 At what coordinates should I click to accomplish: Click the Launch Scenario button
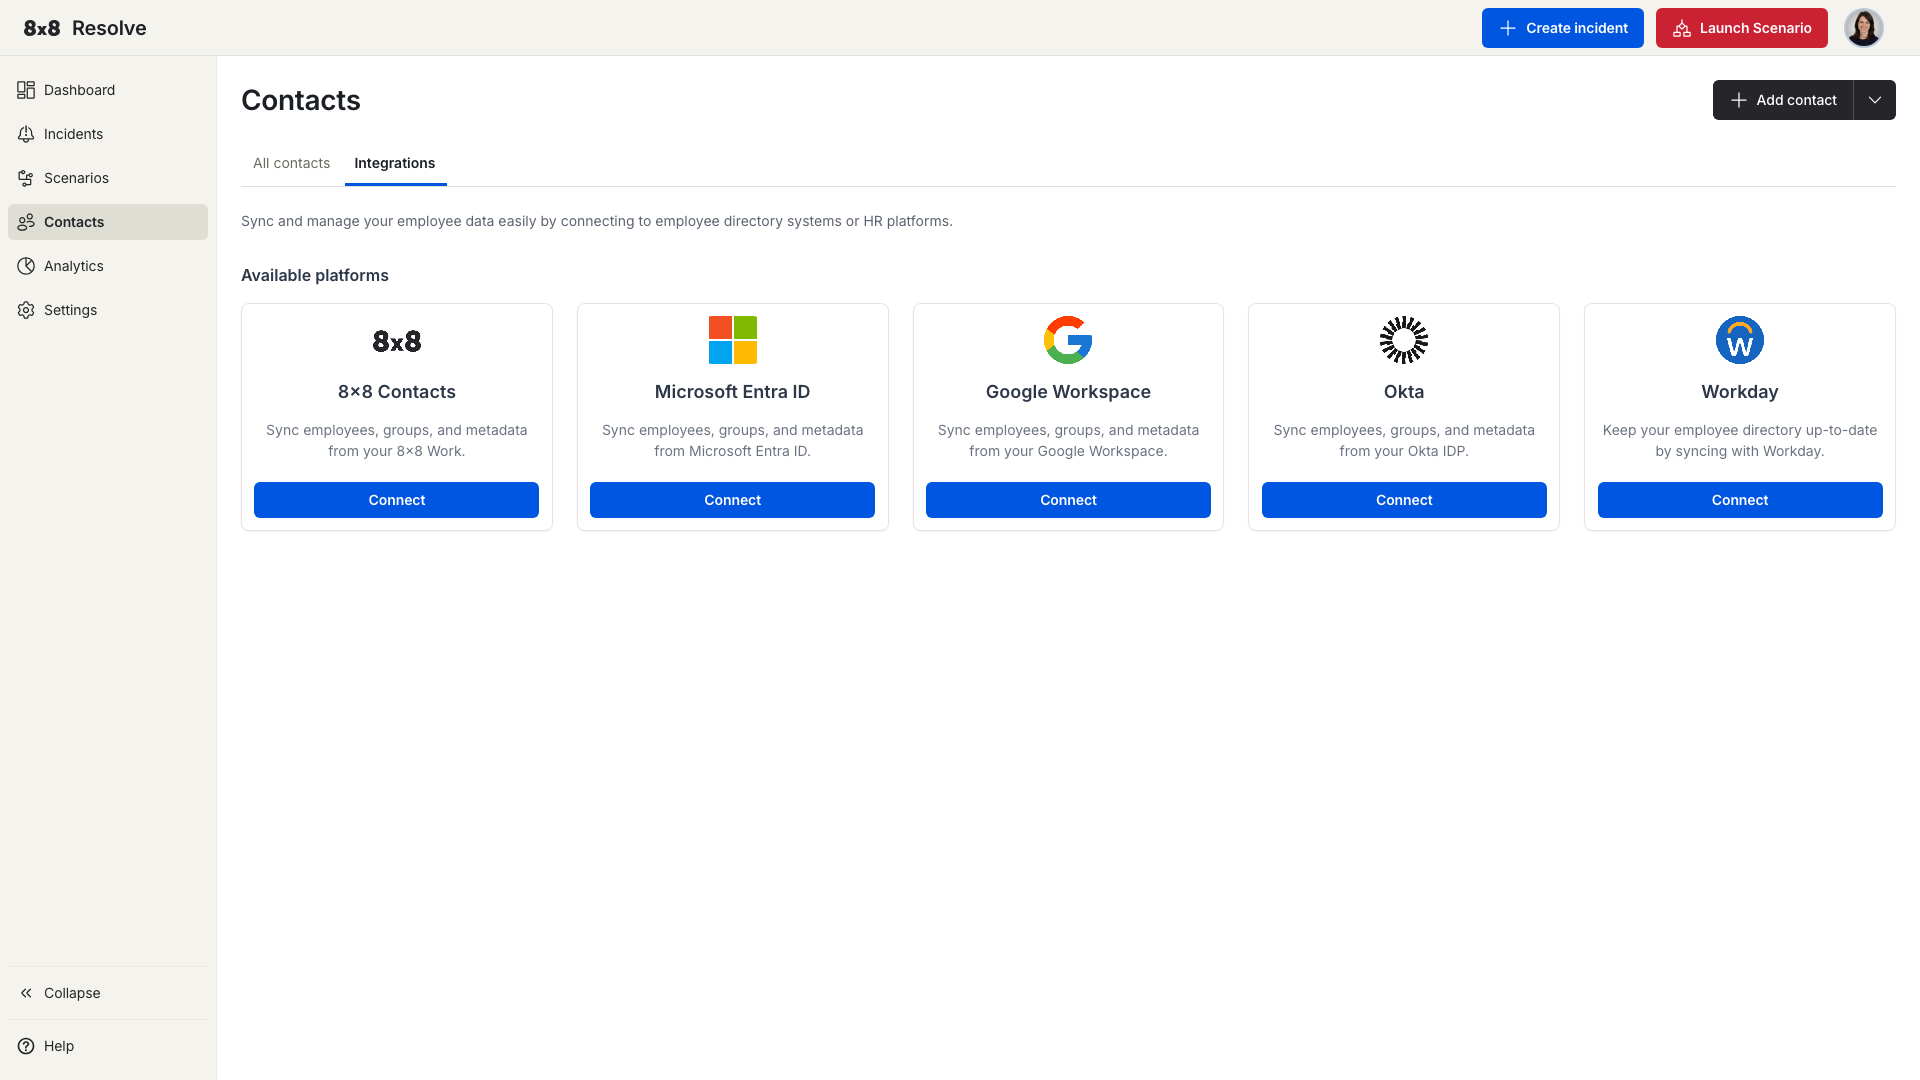coord(1742,28)
